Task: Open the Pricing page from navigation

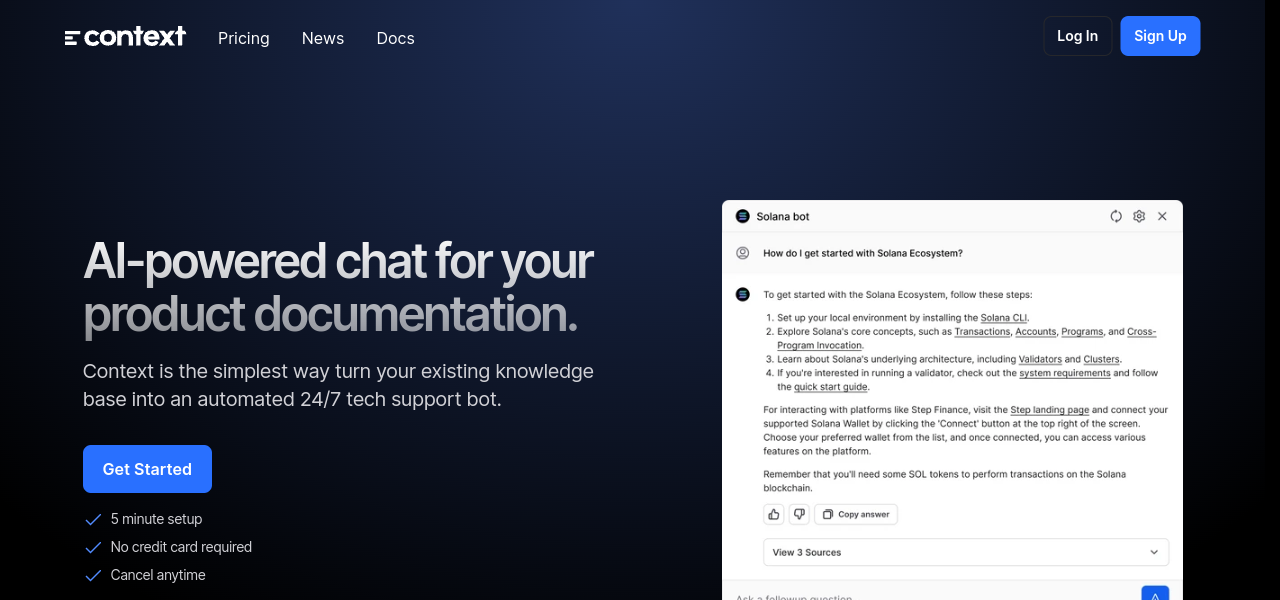Action: [244, 38]
